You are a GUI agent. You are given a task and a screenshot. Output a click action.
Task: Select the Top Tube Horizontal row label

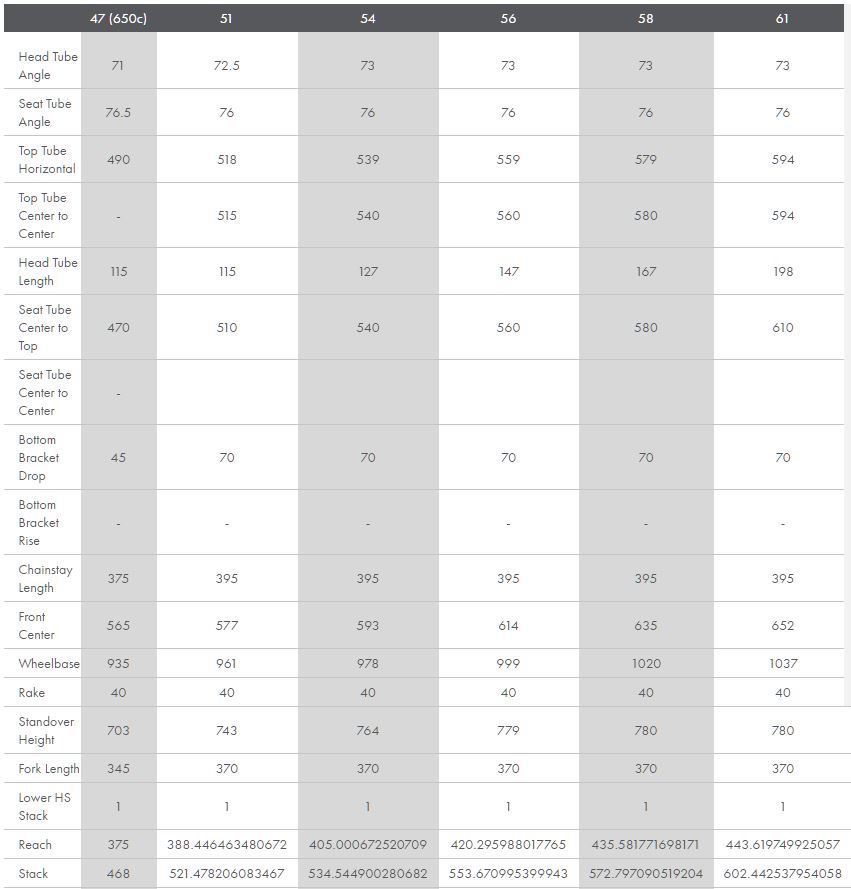coord(46,160)
